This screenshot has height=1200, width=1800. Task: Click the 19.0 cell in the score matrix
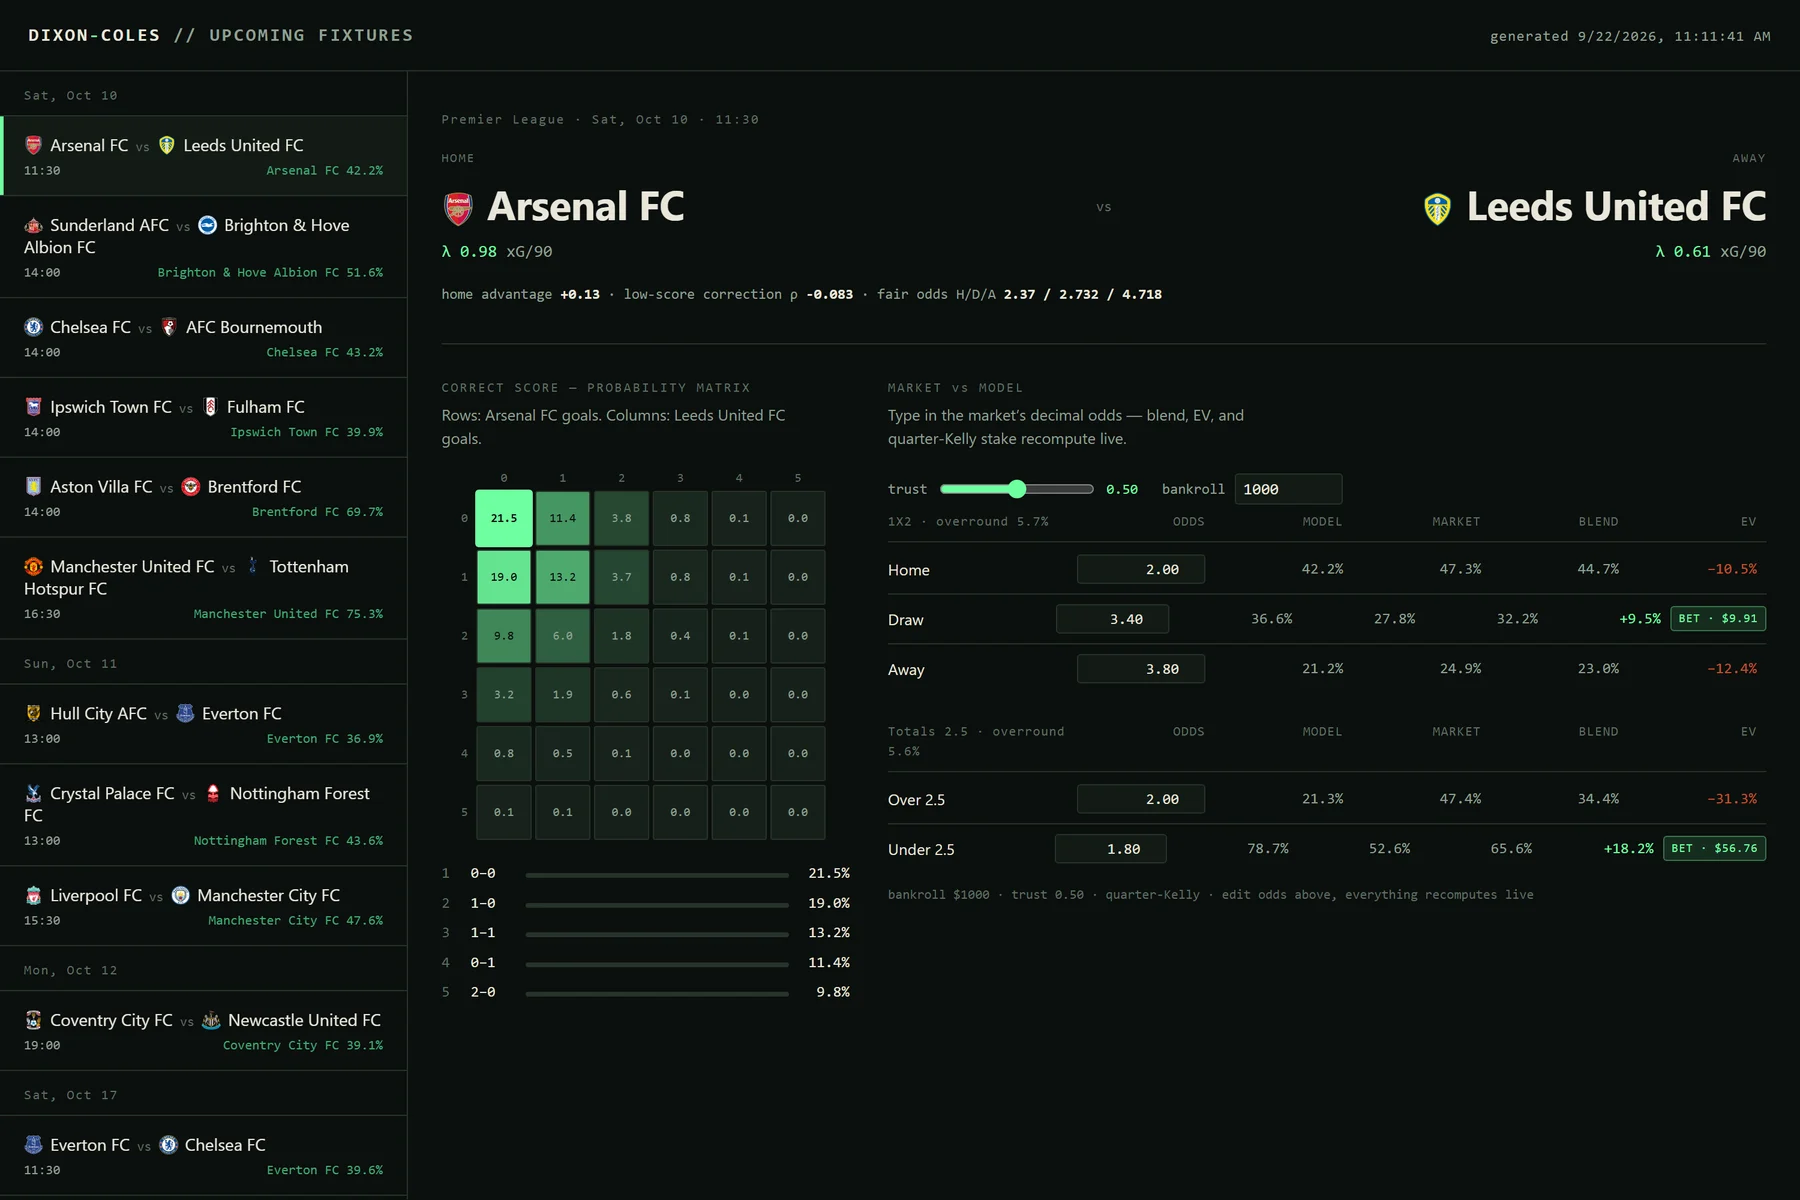click(504, 577)
